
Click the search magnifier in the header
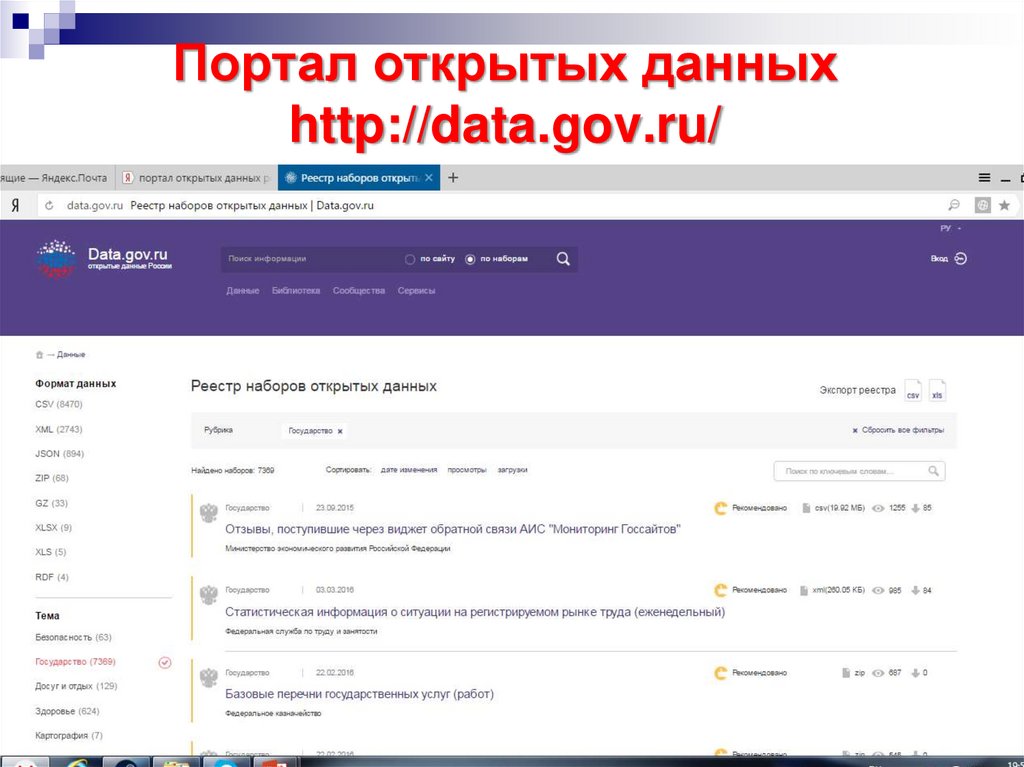pyautogui.click(x=563, y=259)
